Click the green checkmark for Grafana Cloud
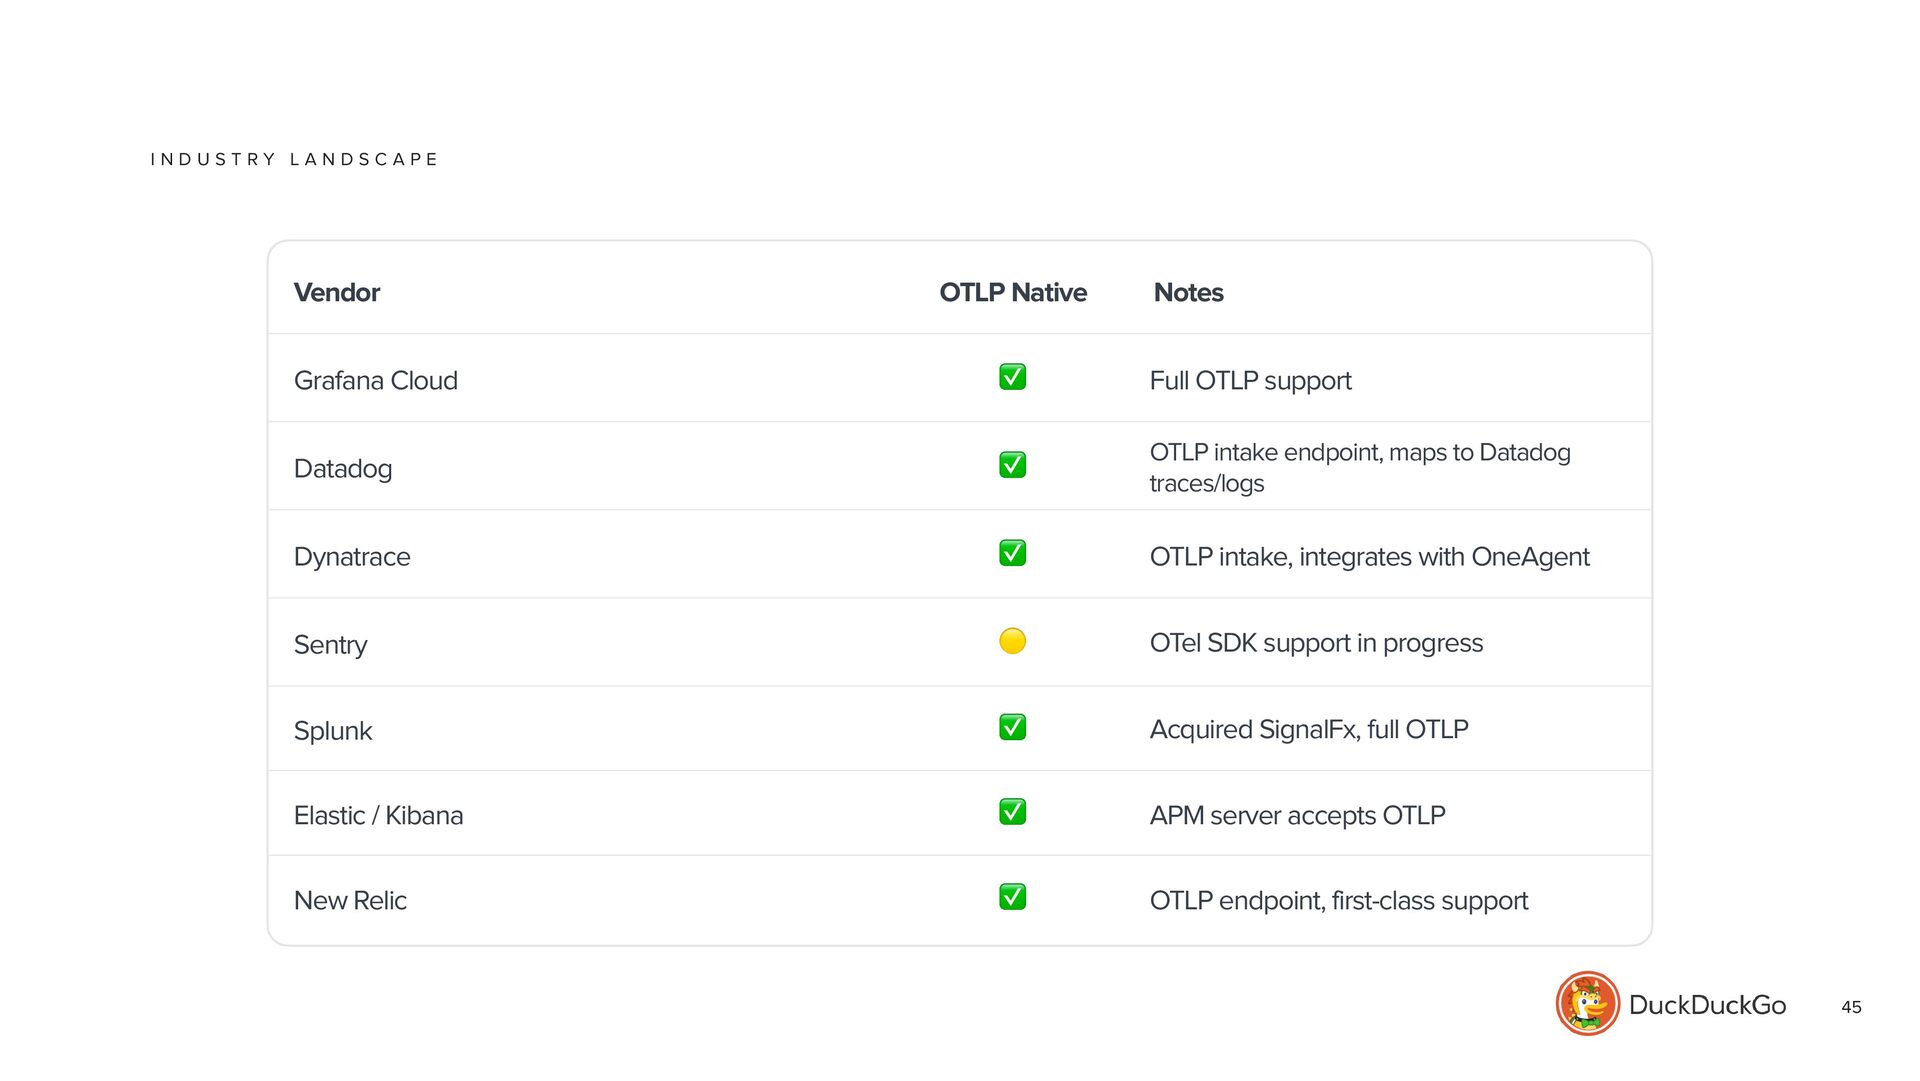 (1012, 377)
